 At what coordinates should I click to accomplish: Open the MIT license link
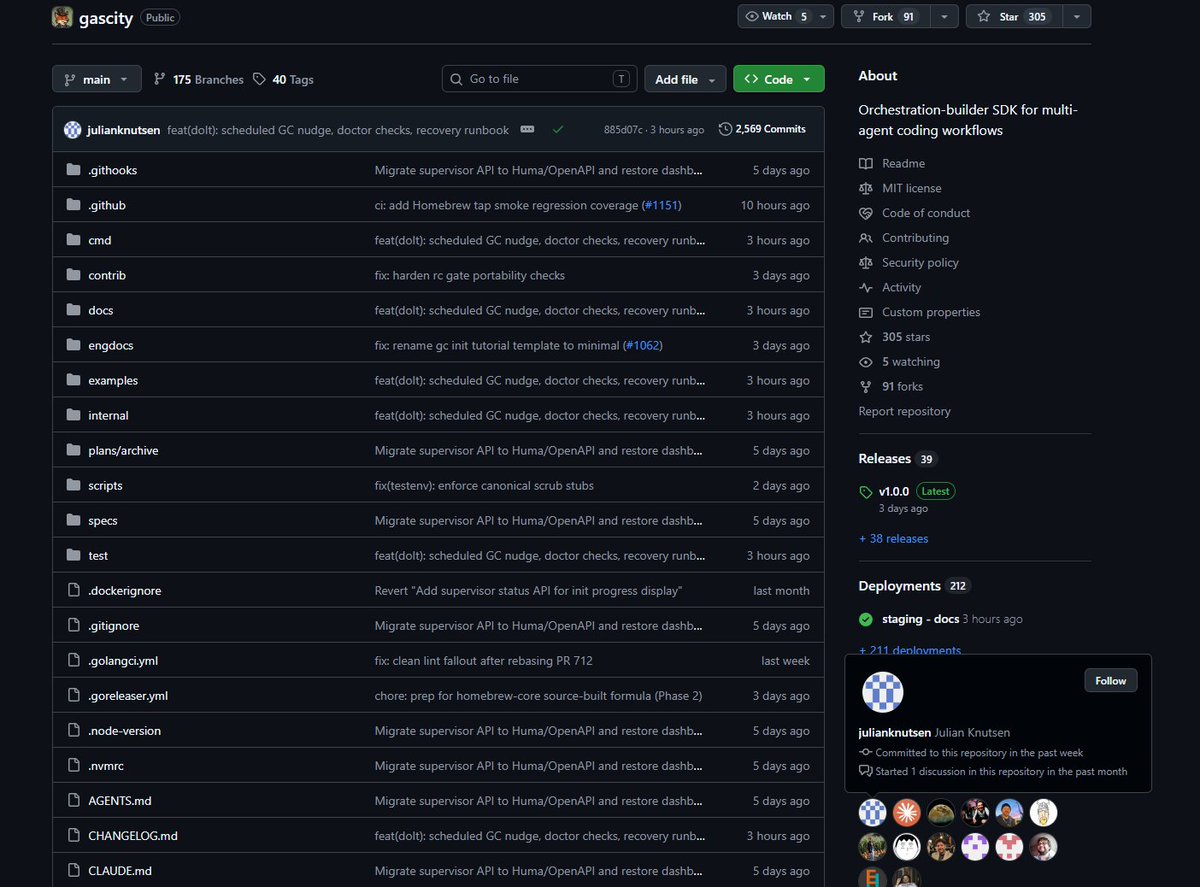point(900,188)
